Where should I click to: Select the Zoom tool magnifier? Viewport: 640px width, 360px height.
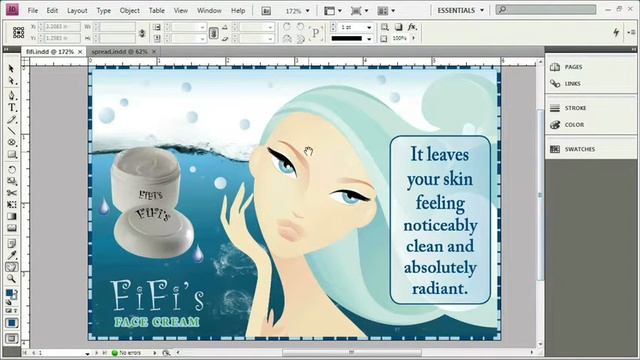(11, 279)
